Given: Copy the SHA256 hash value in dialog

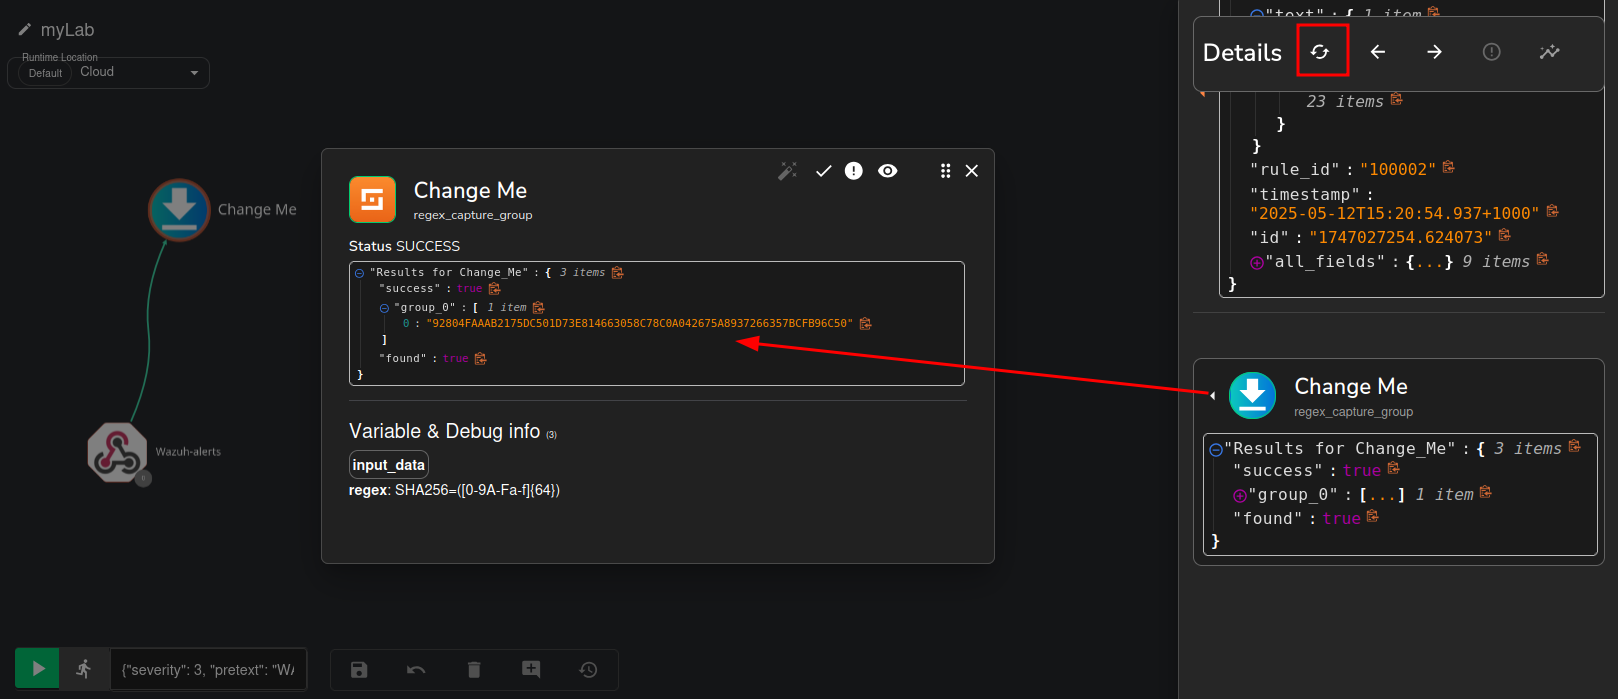Looking at the screenshot, I should 865,323.
